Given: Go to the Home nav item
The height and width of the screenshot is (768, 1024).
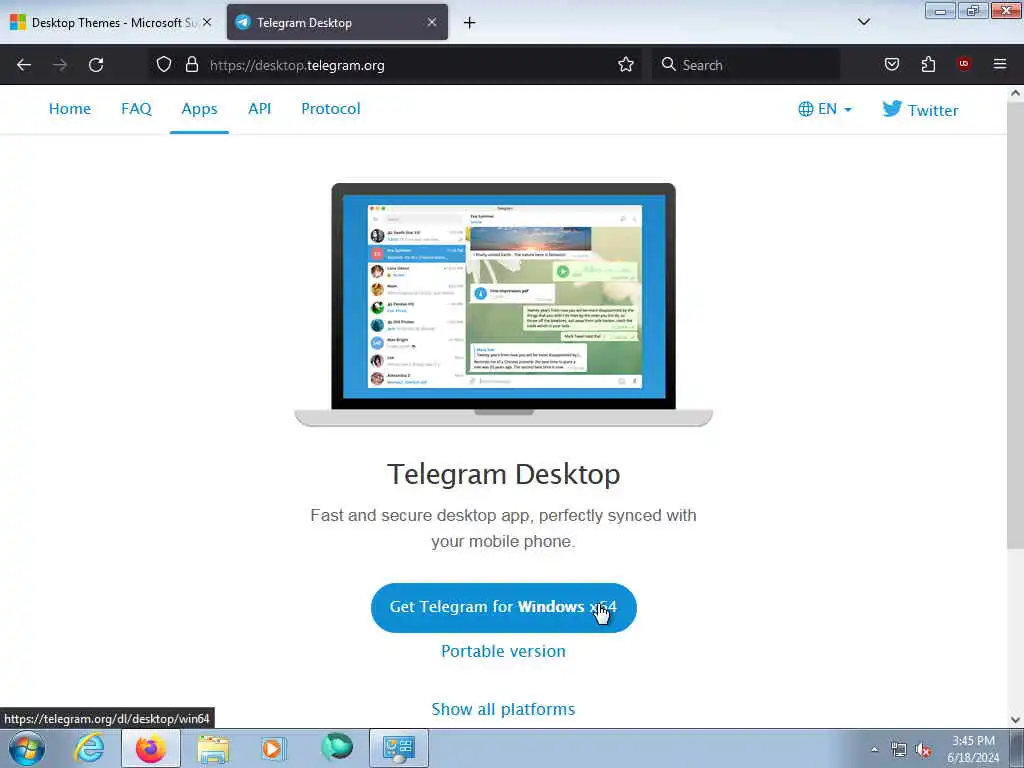Looking at the screenshot, I should [70, 109].
